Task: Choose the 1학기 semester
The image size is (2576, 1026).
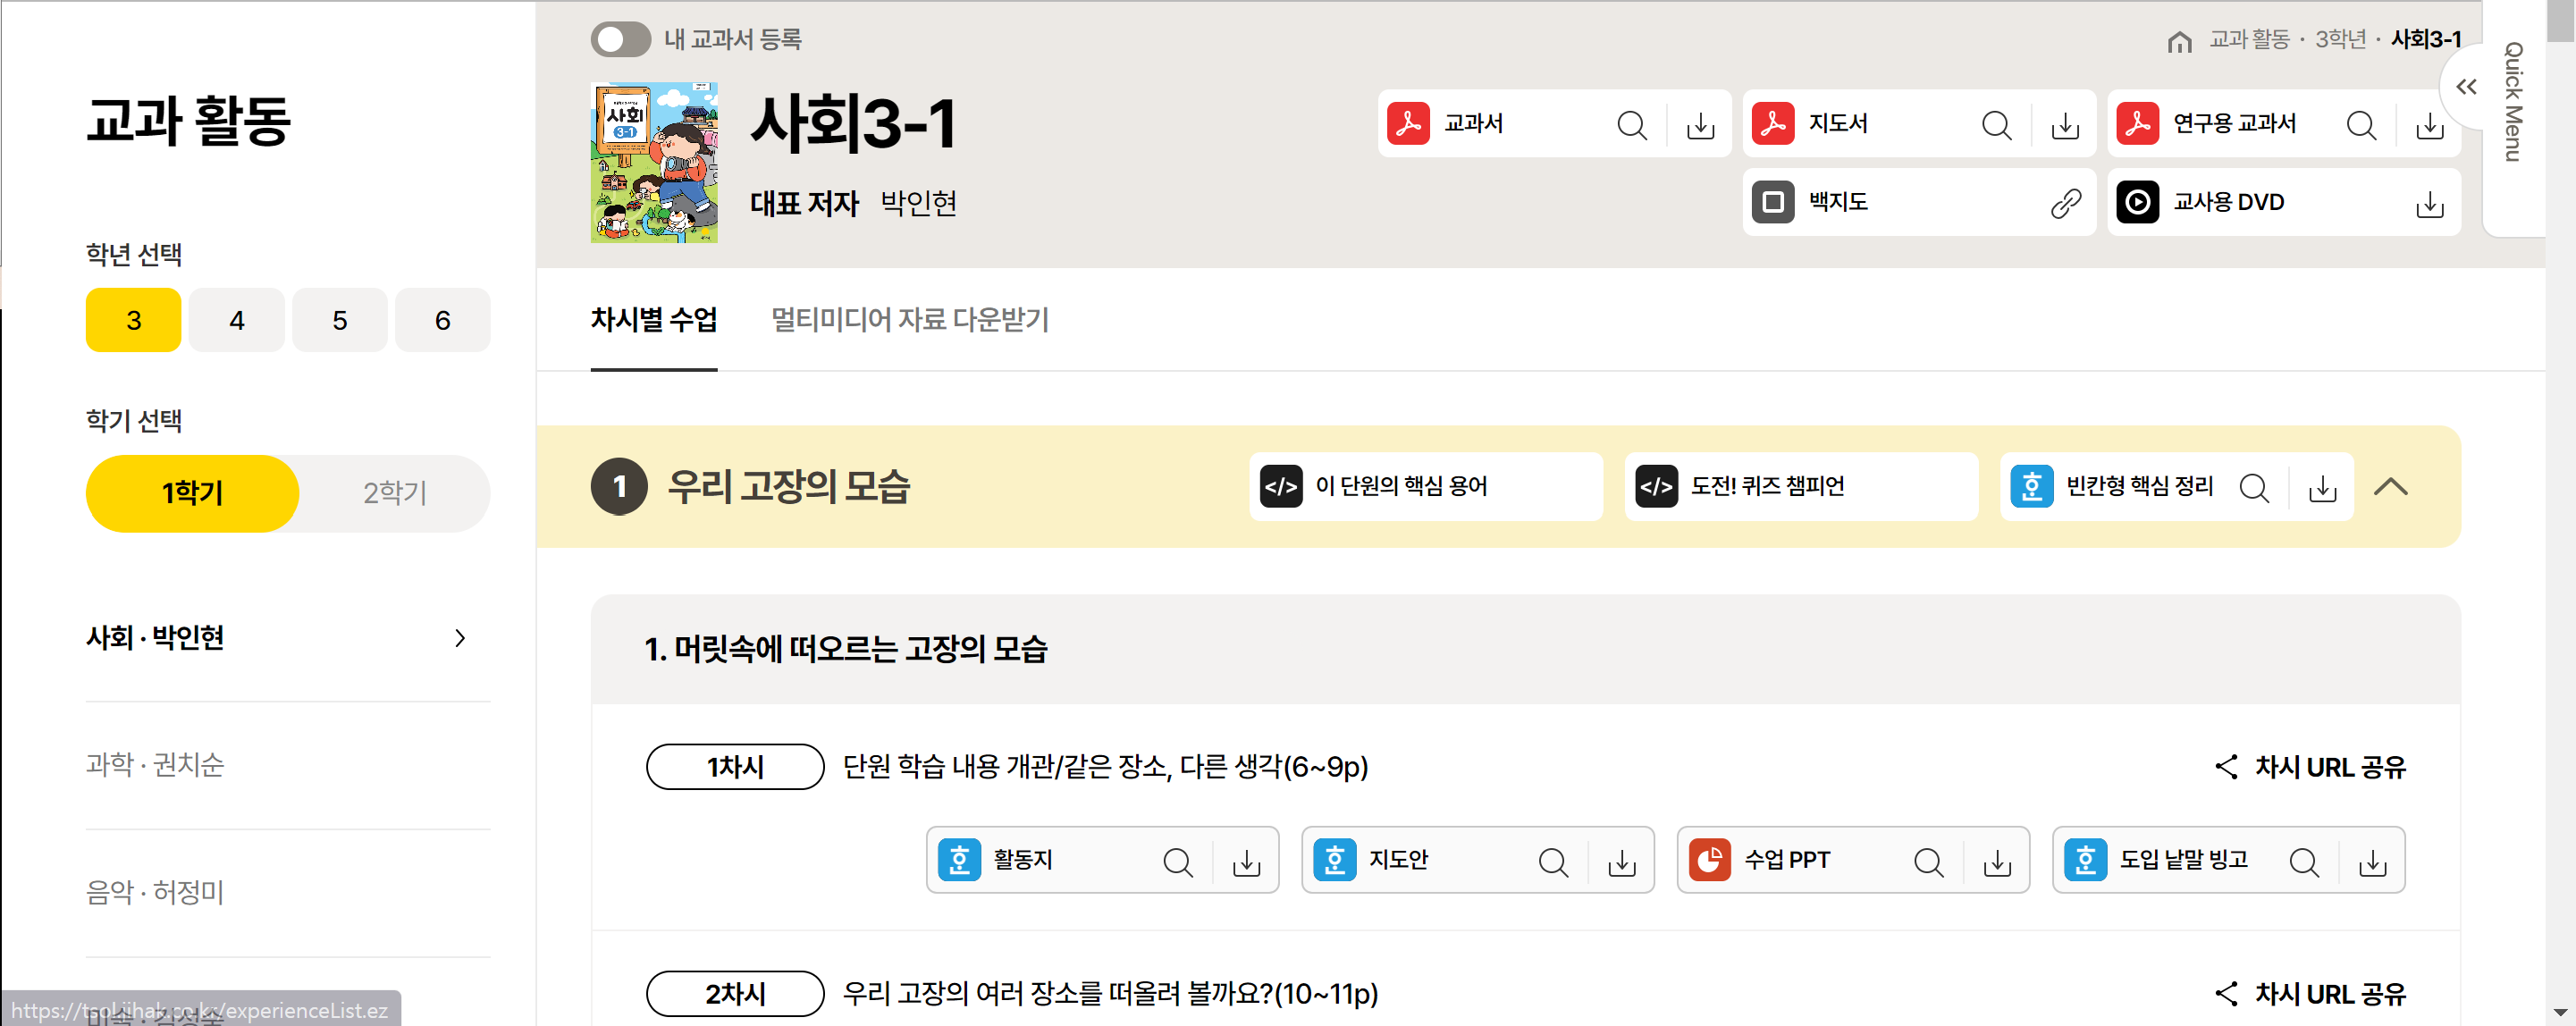Action: point(192,493)
